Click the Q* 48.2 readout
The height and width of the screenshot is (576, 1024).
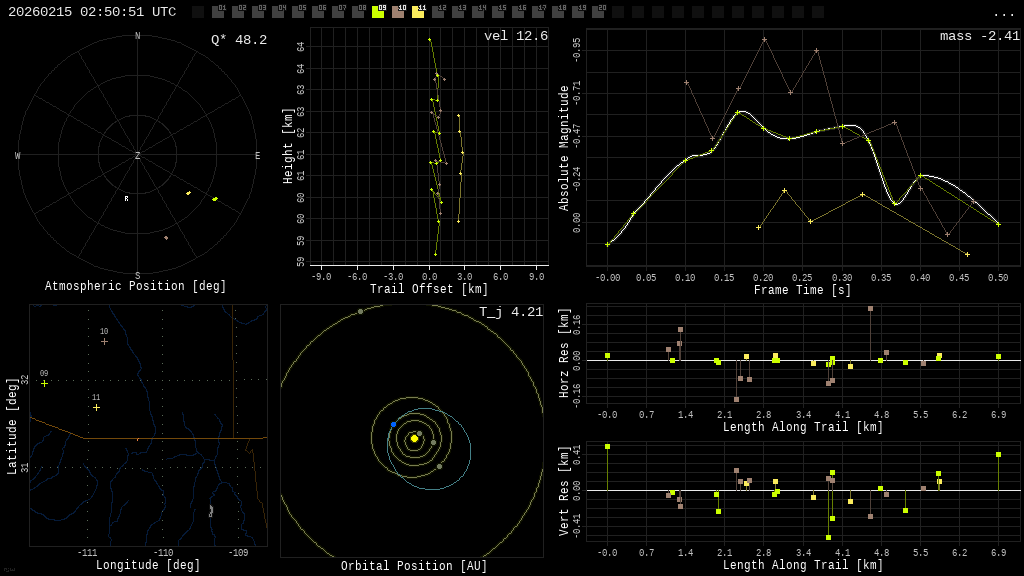pos(238,40)
